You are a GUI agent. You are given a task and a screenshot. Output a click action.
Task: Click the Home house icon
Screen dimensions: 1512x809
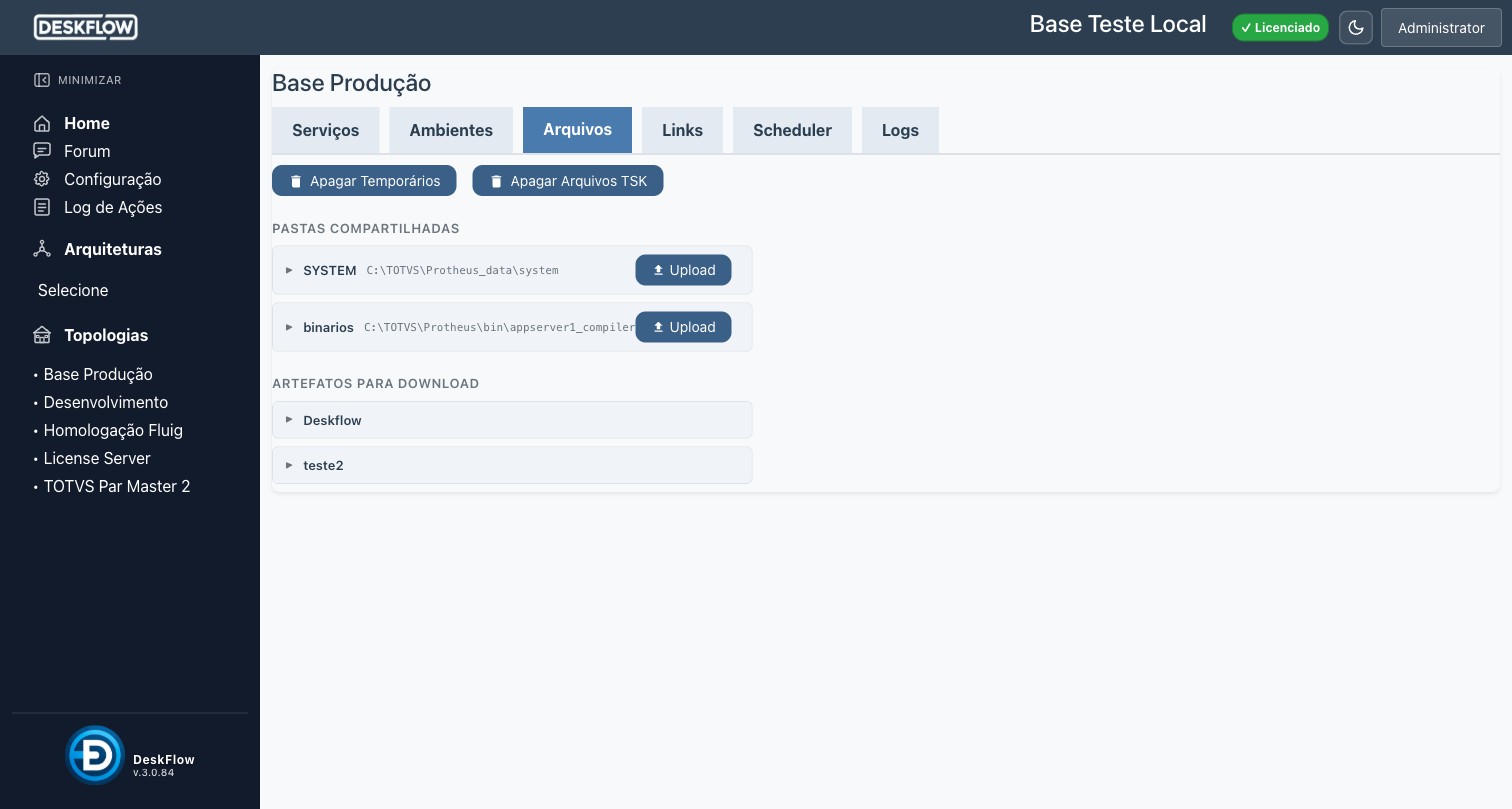(x=42, y=123)
